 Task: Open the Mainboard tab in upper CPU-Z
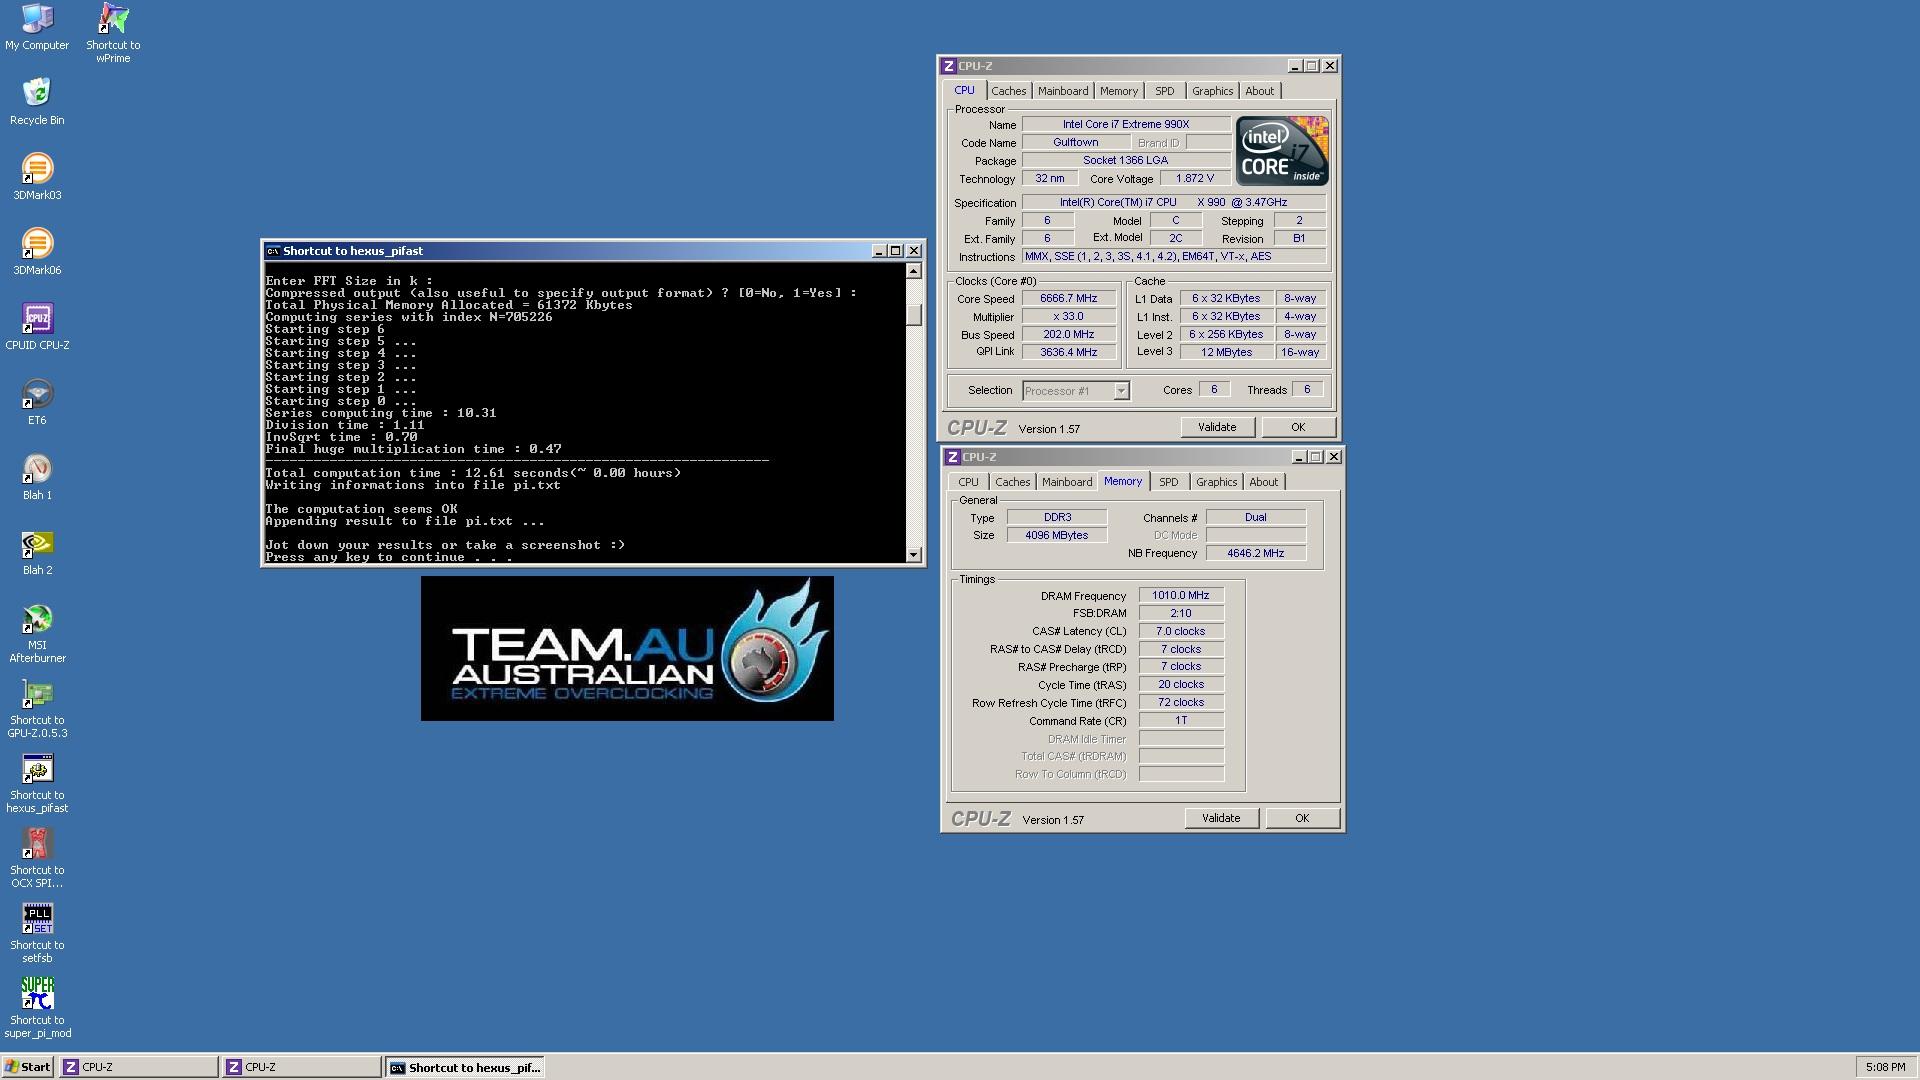click(x=1062, y=91)
